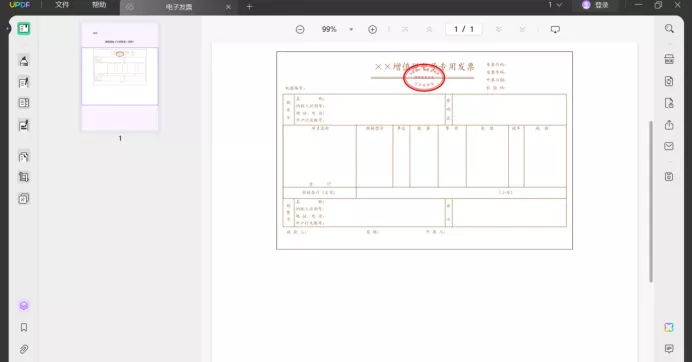Click the 登录 login button
Viewport: 693px width, 362px height.
(595, 5)
